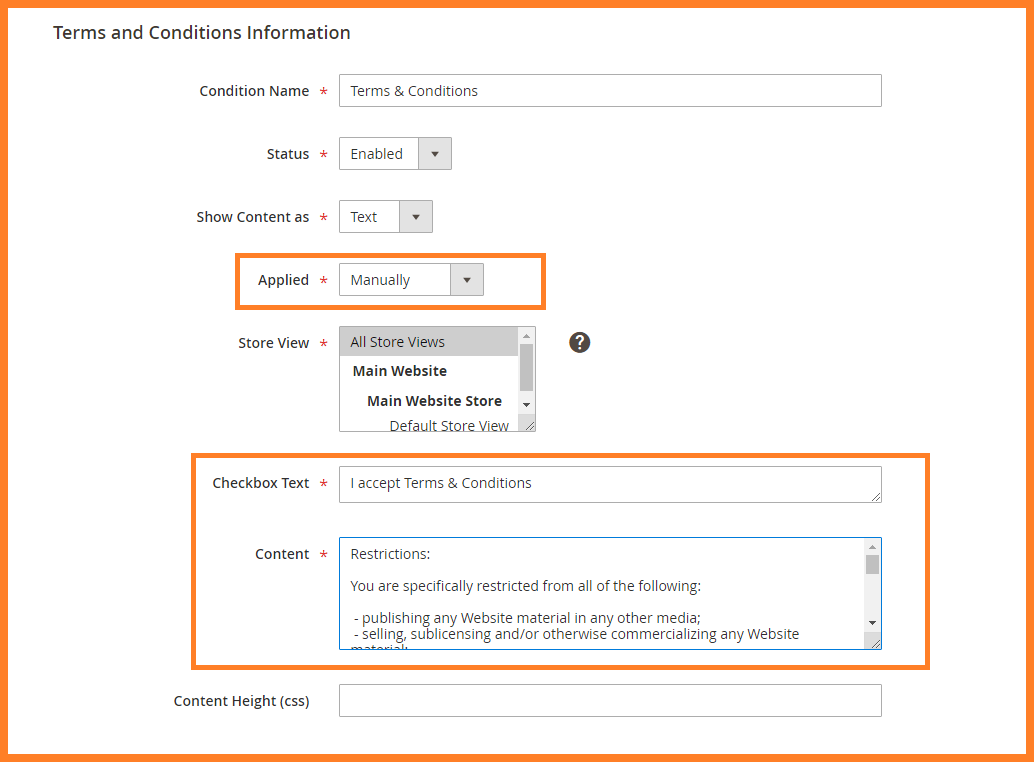Focus the Content Height (css) field
The height and width of the screenshot is (762, 1034).
tap(610, 701)
